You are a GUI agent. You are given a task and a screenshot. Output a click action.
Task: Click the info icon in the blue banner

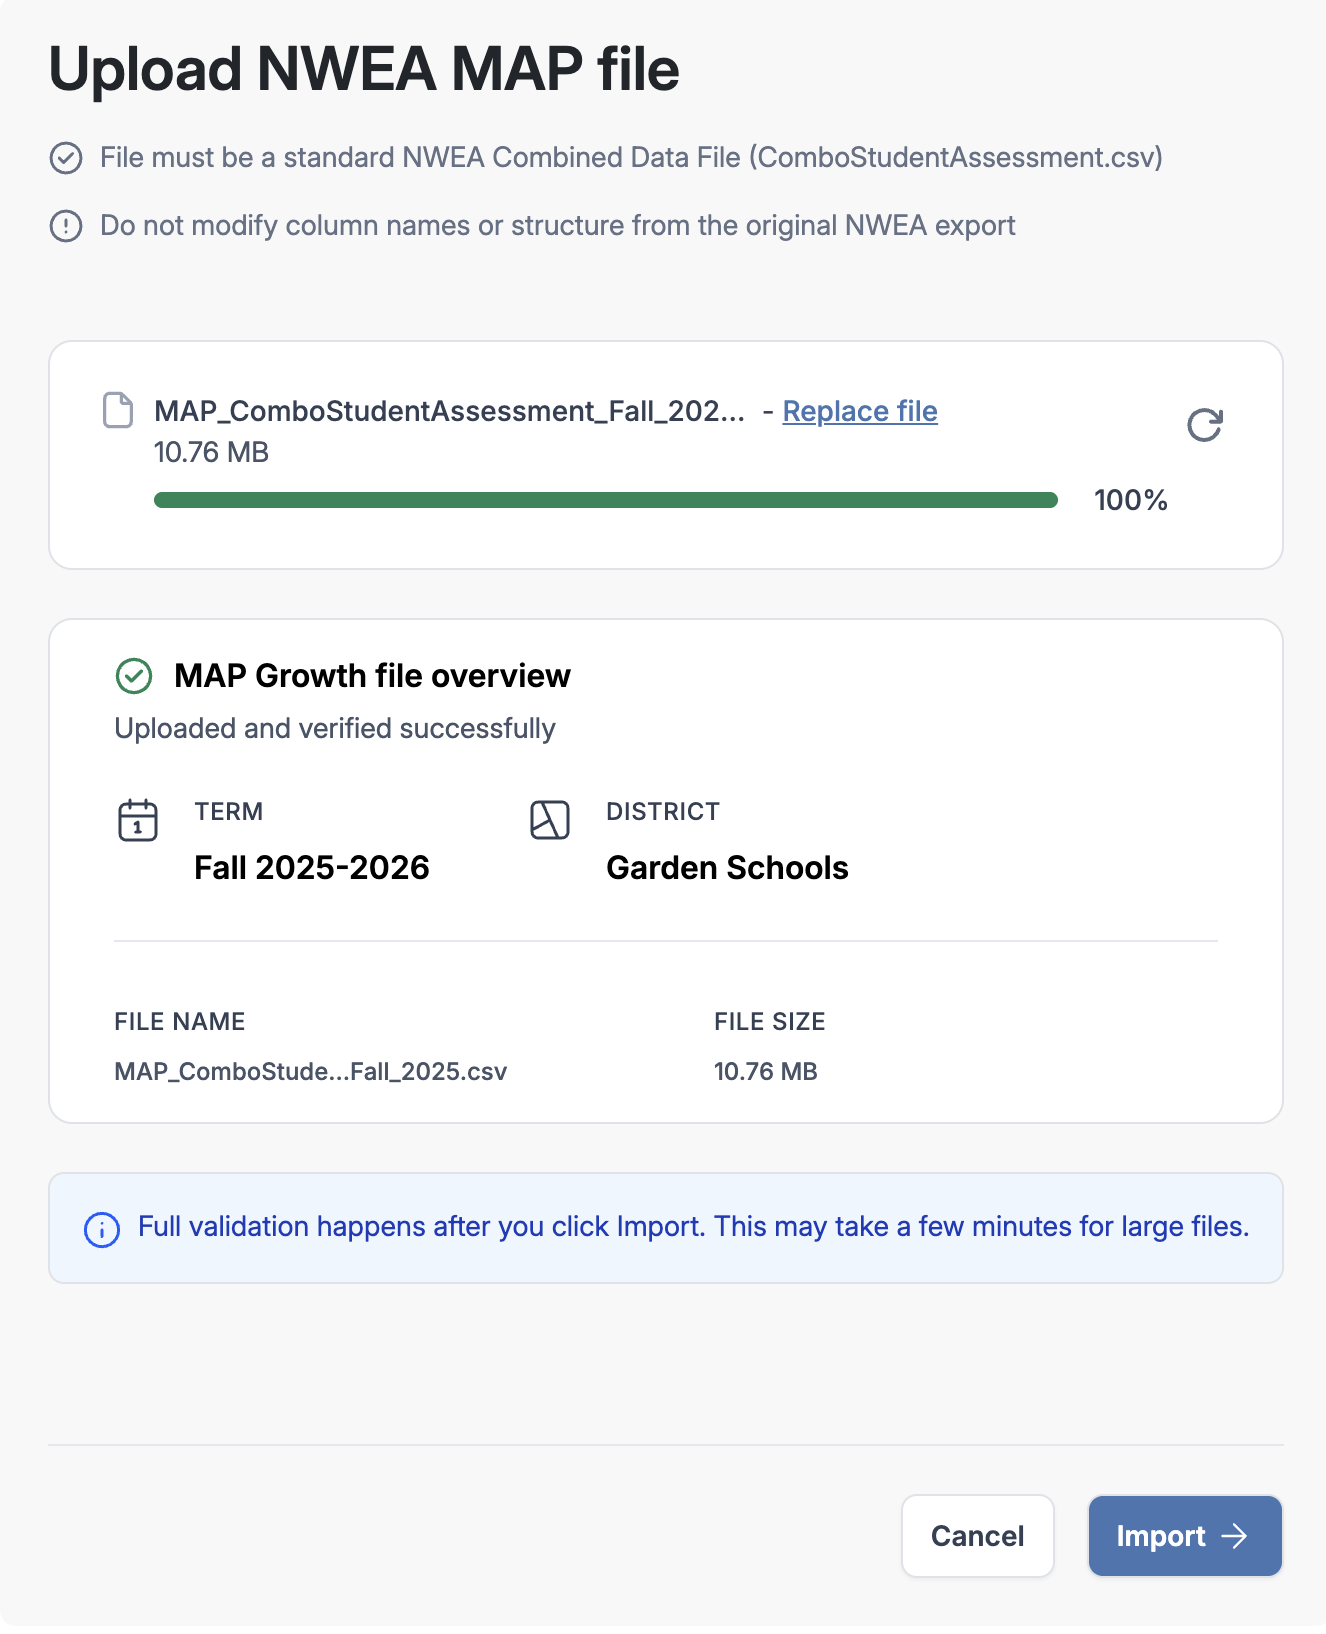click(102, 1229)
